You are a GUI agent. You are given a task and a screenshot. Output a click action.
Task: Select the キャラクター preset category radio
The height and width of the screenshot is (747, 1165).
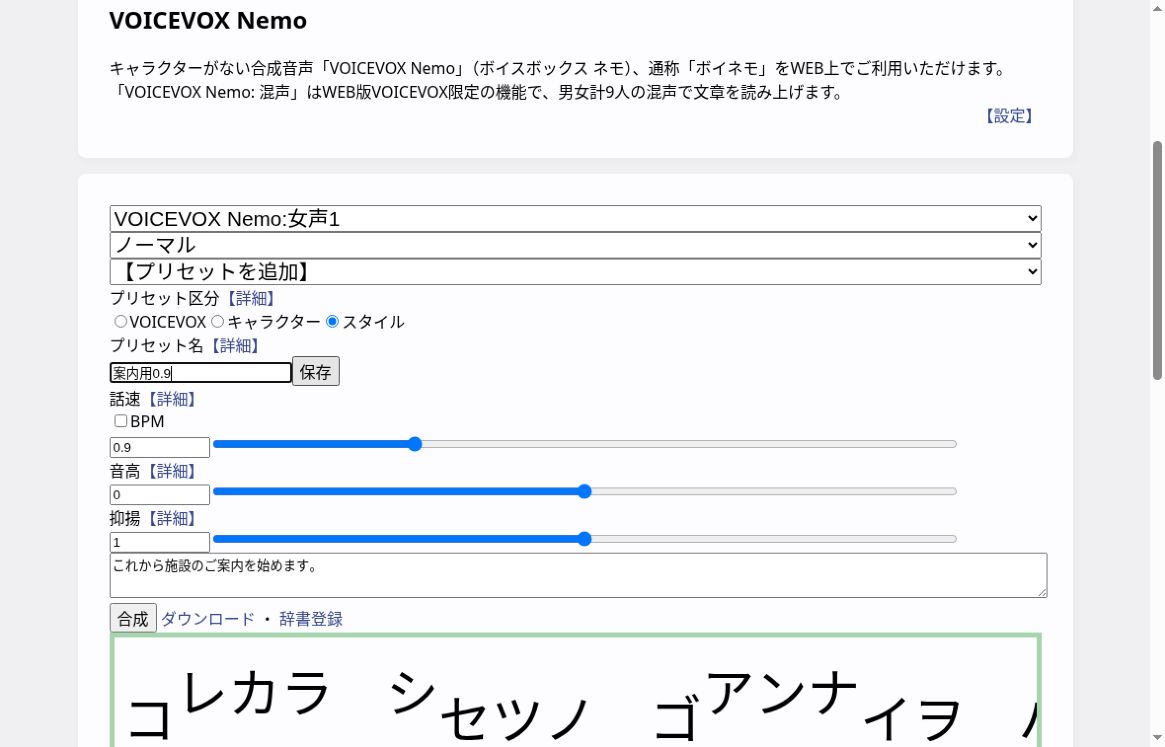[217, 322]
